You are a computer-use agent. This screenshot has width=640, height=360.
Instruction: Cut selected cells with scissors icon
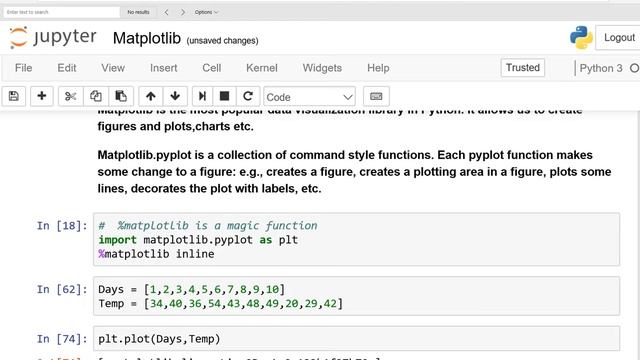[71, 96]
